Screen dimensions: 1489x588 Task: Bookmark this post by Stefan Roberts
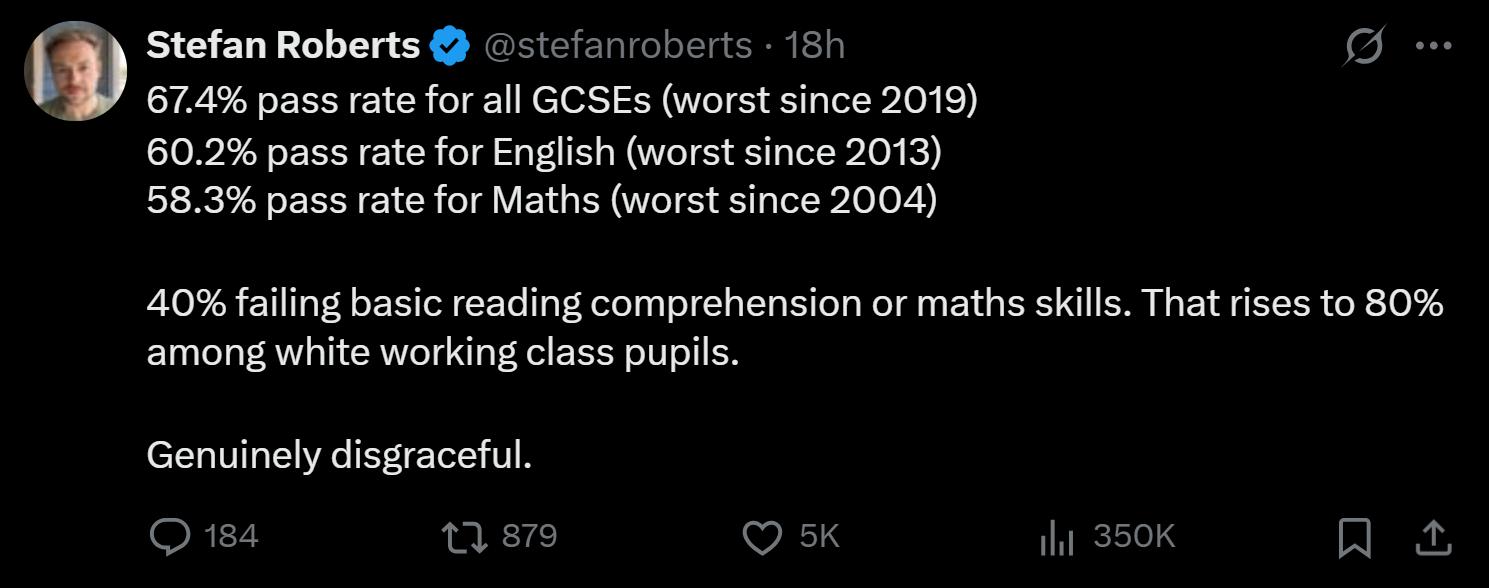[x=1354, y=538]
